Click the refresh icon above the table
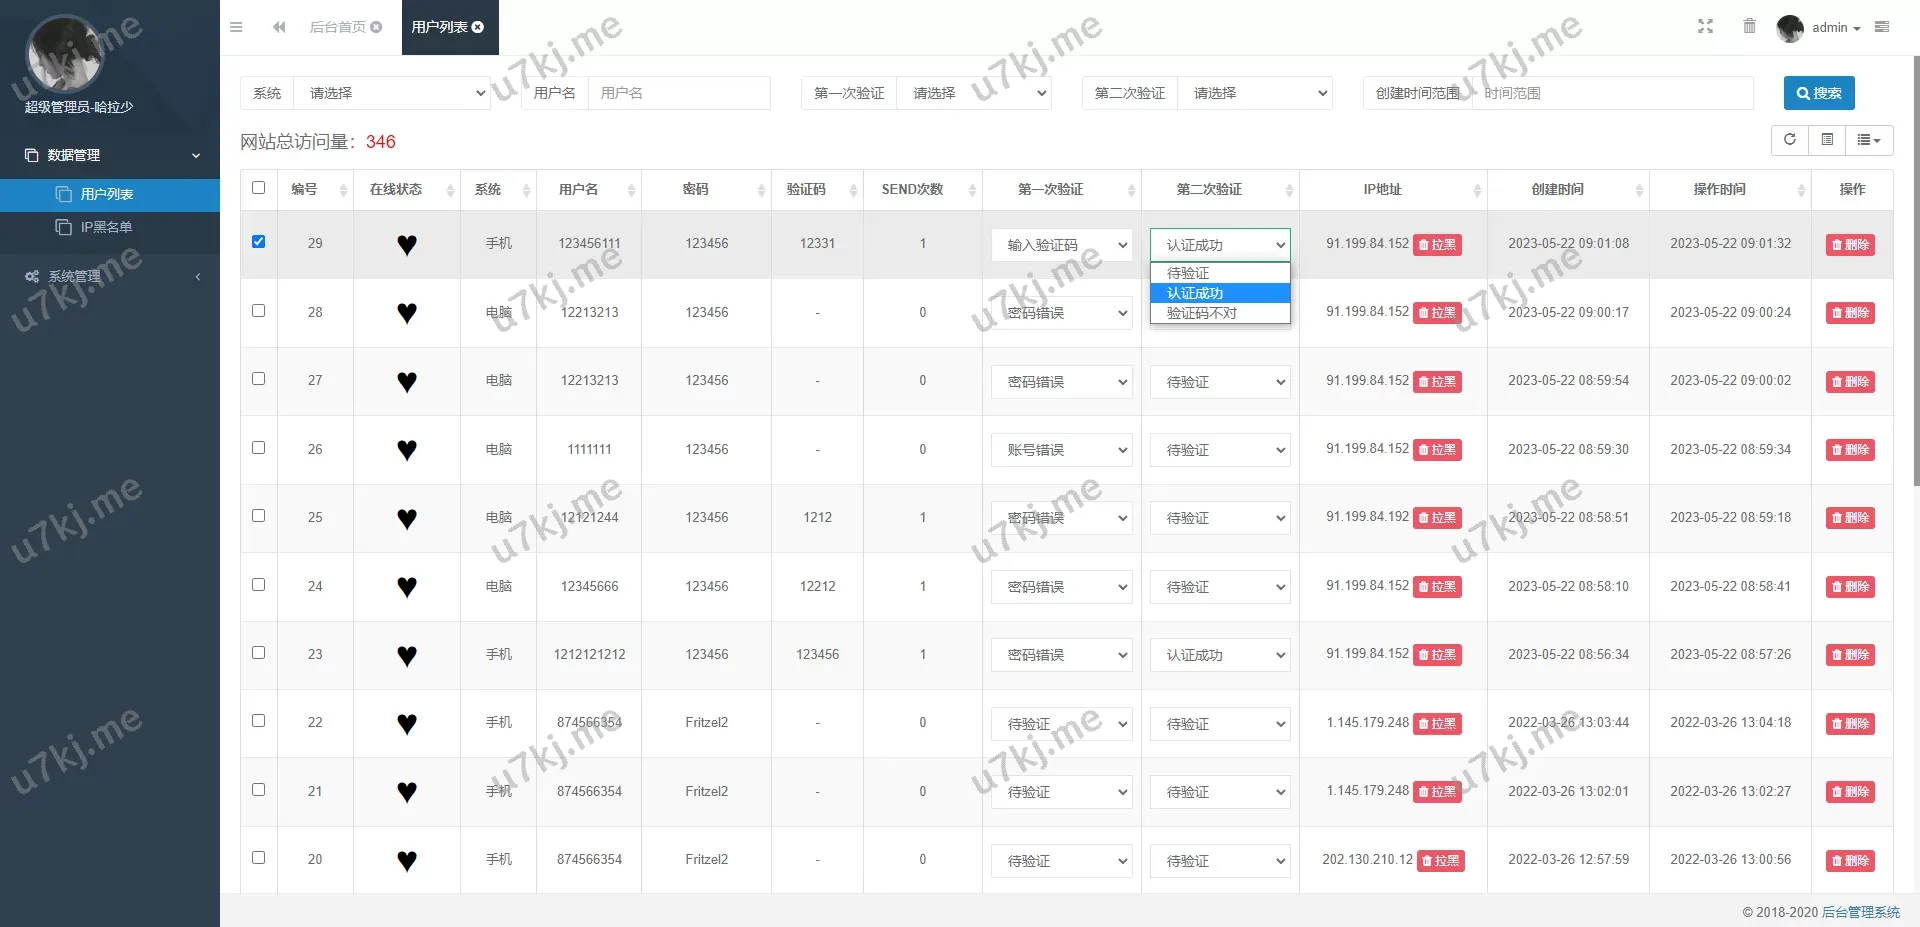Viewport: 1920px width, 927px height. 1790,140
